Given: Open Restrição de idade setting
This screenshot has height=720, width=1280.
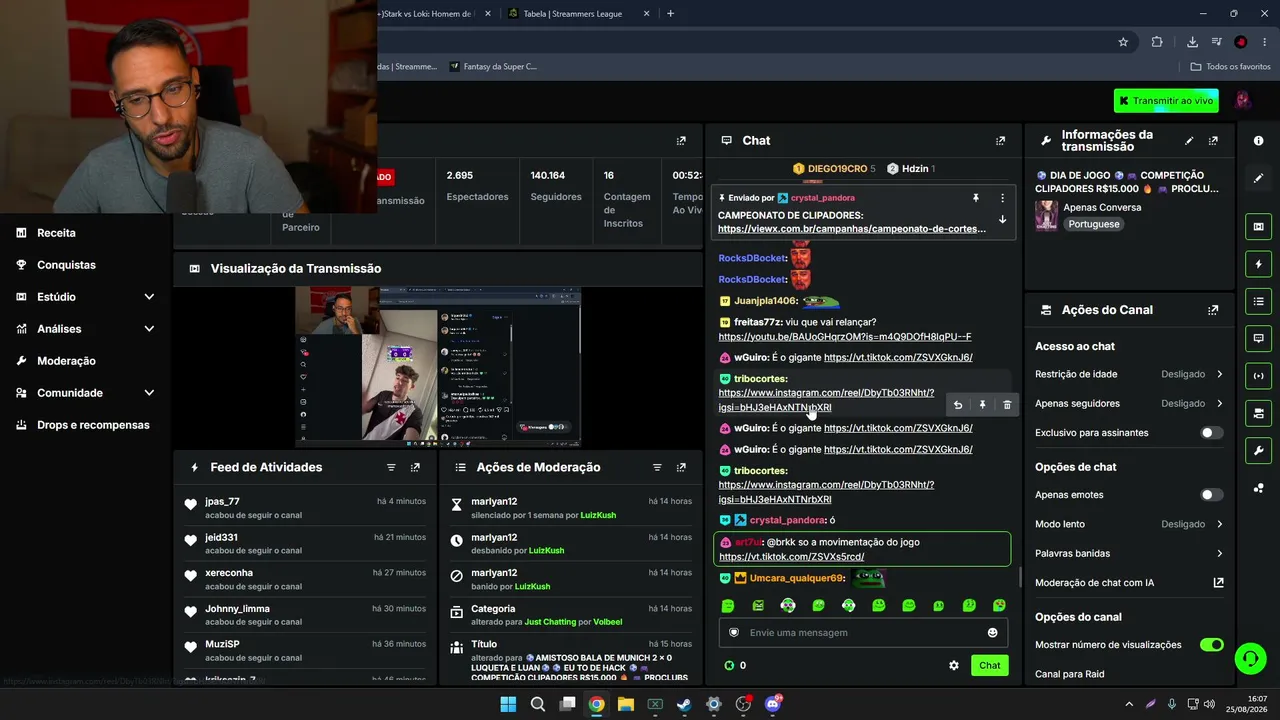Looking at the screenshot, I should pos(1129,374).
